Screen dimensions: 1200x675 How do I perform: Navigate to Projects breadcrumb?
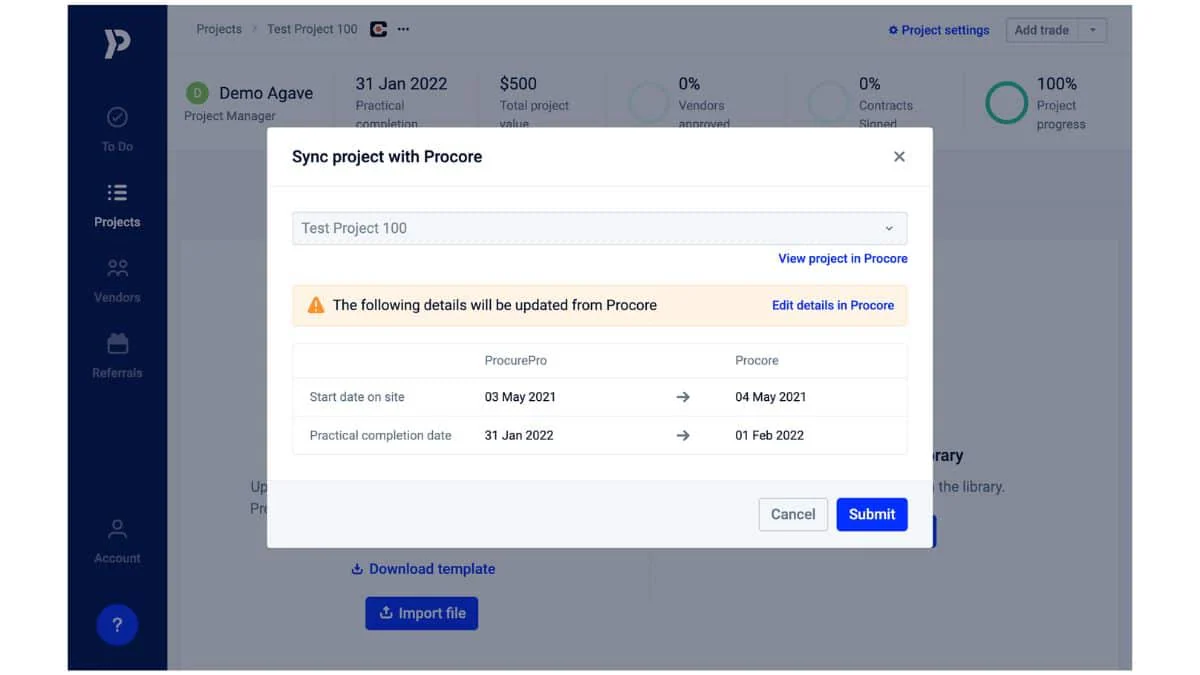click(x=219, y=29)
